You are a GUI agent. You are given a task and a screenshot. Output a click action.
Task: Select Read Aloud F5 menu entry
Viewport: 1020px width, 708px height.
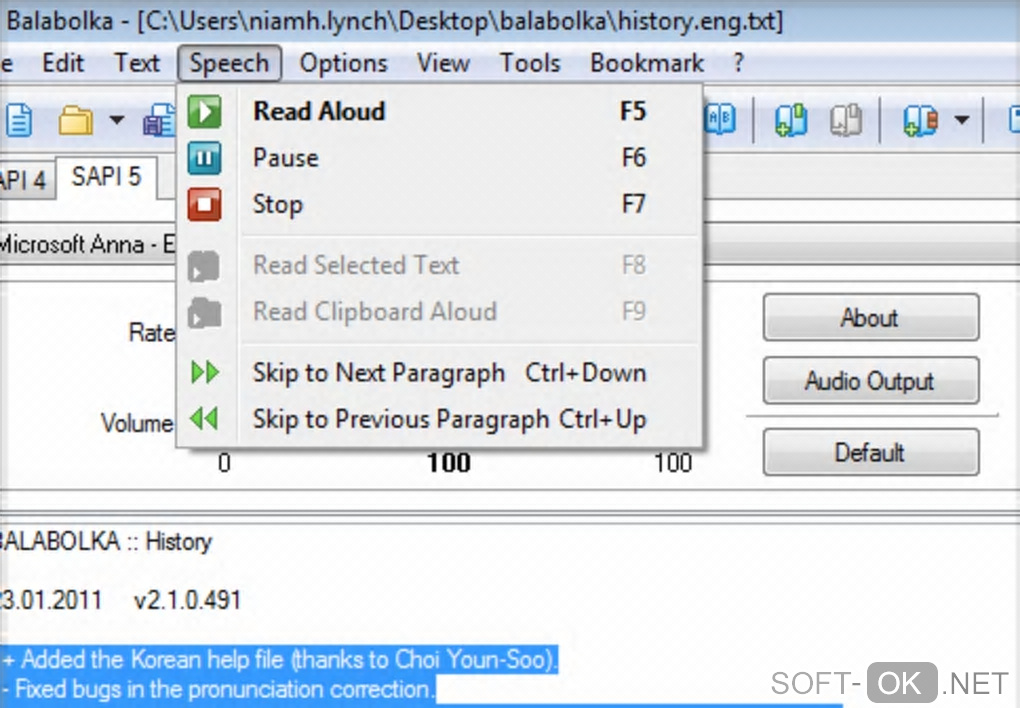click(440, 111)
